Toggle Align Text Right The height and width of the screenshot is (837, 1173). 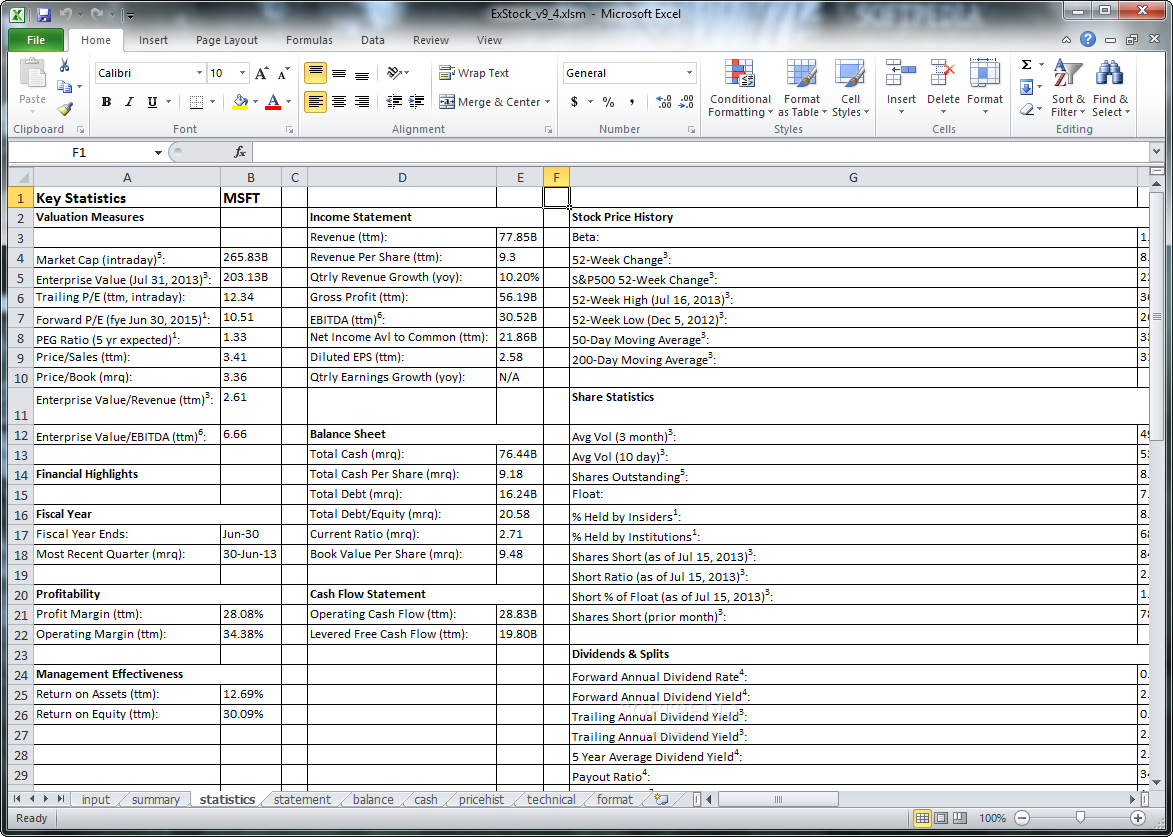362,102
